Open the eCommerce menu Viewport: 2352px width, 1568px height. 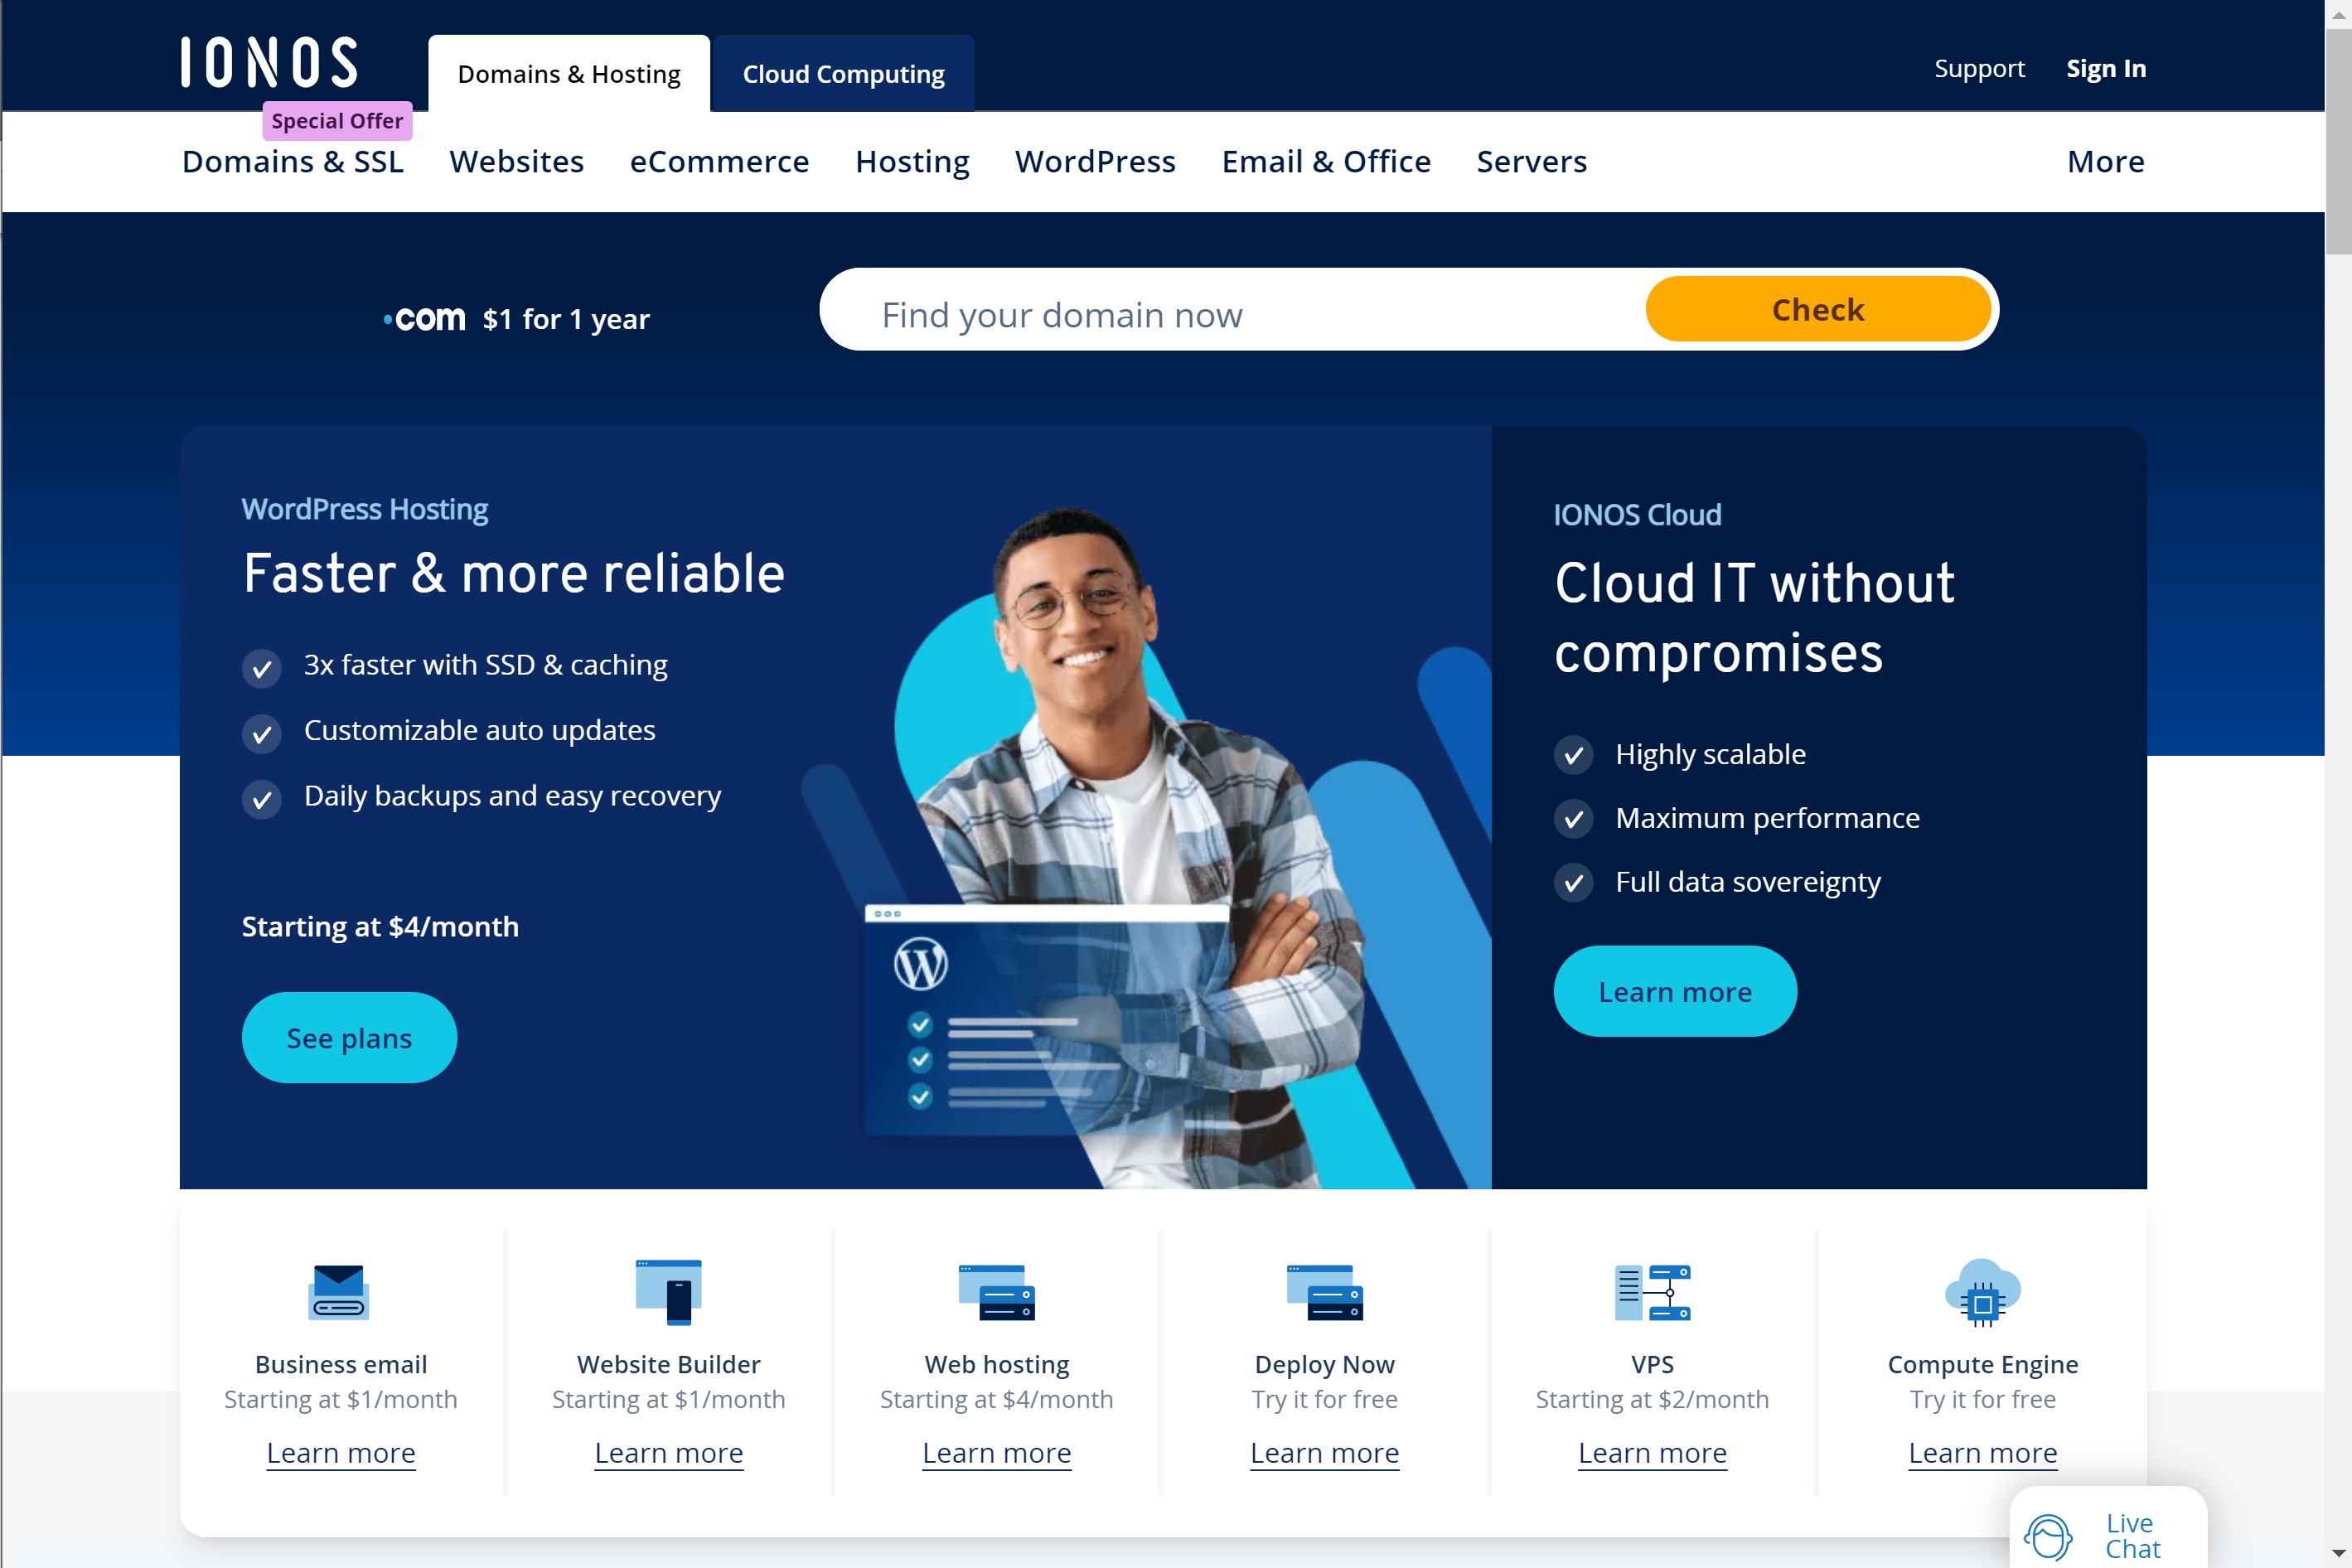coord(719,161)
